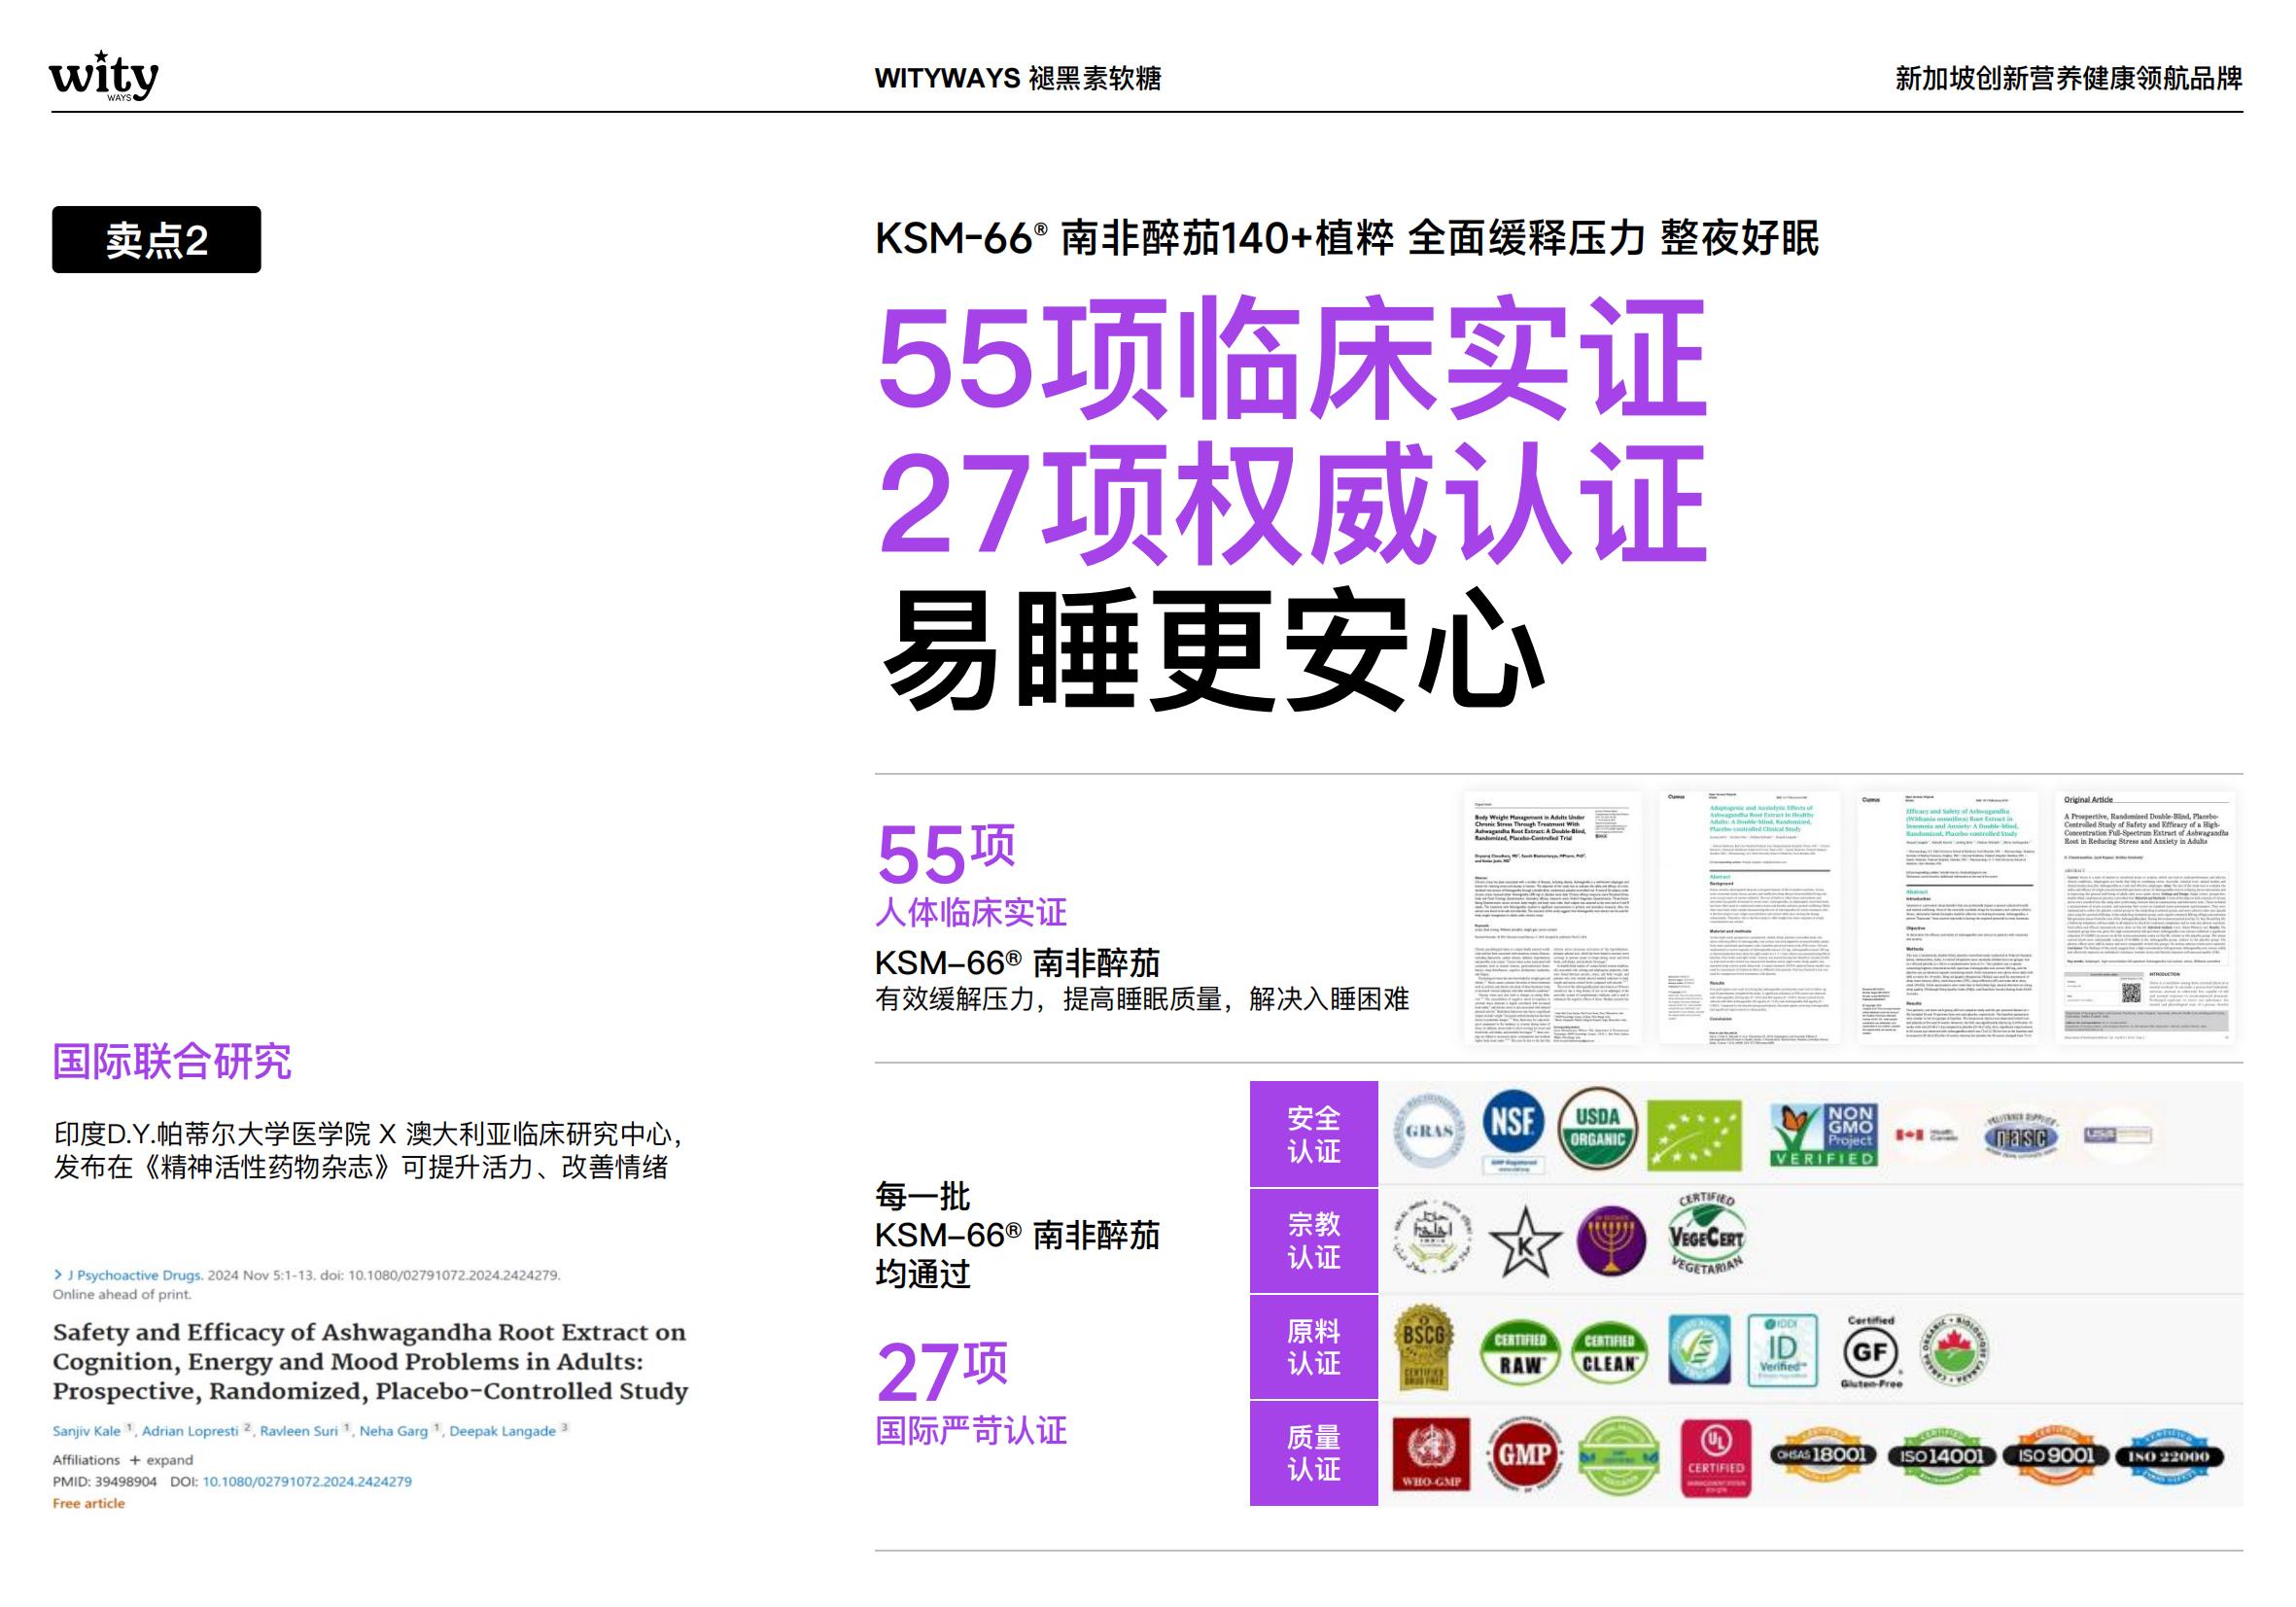Click the 卖点2 black label
Screen dimensions: 2296x1607
[156, 240]
